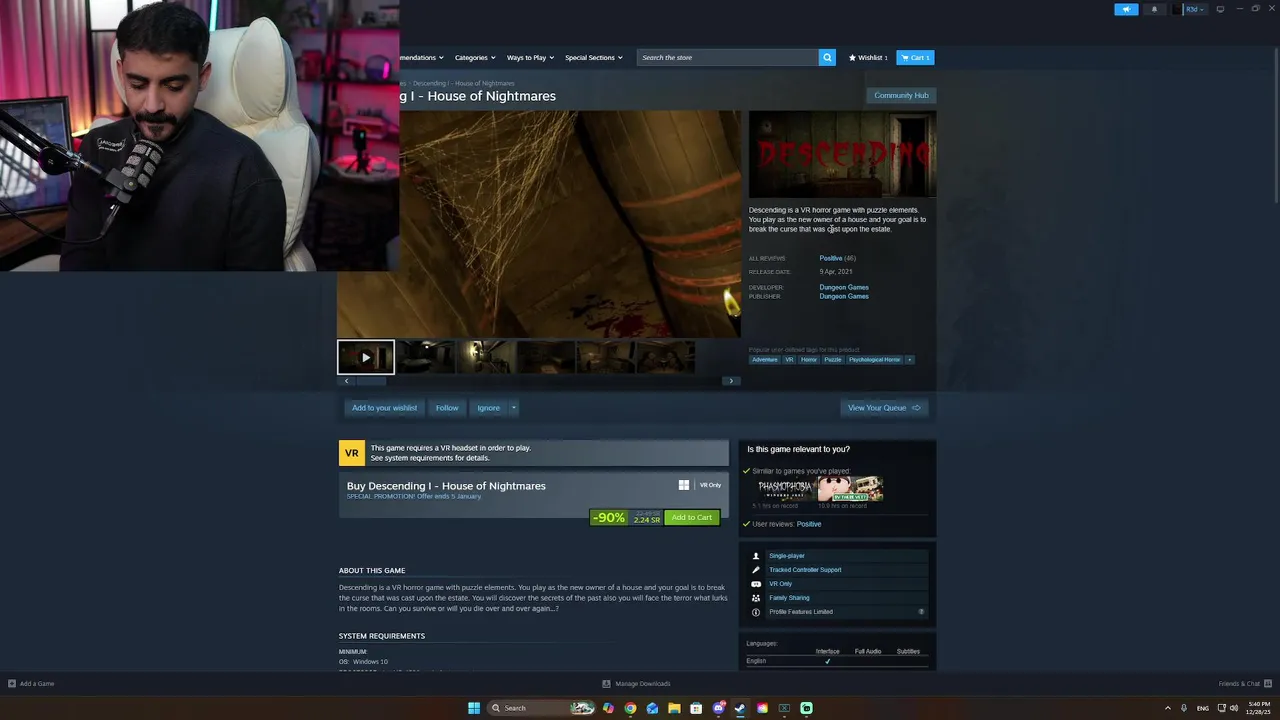Viewport: 1280px width, 720px height.
Task: Click the Profile Features Limited help question mark
Action: coord(921,612)
